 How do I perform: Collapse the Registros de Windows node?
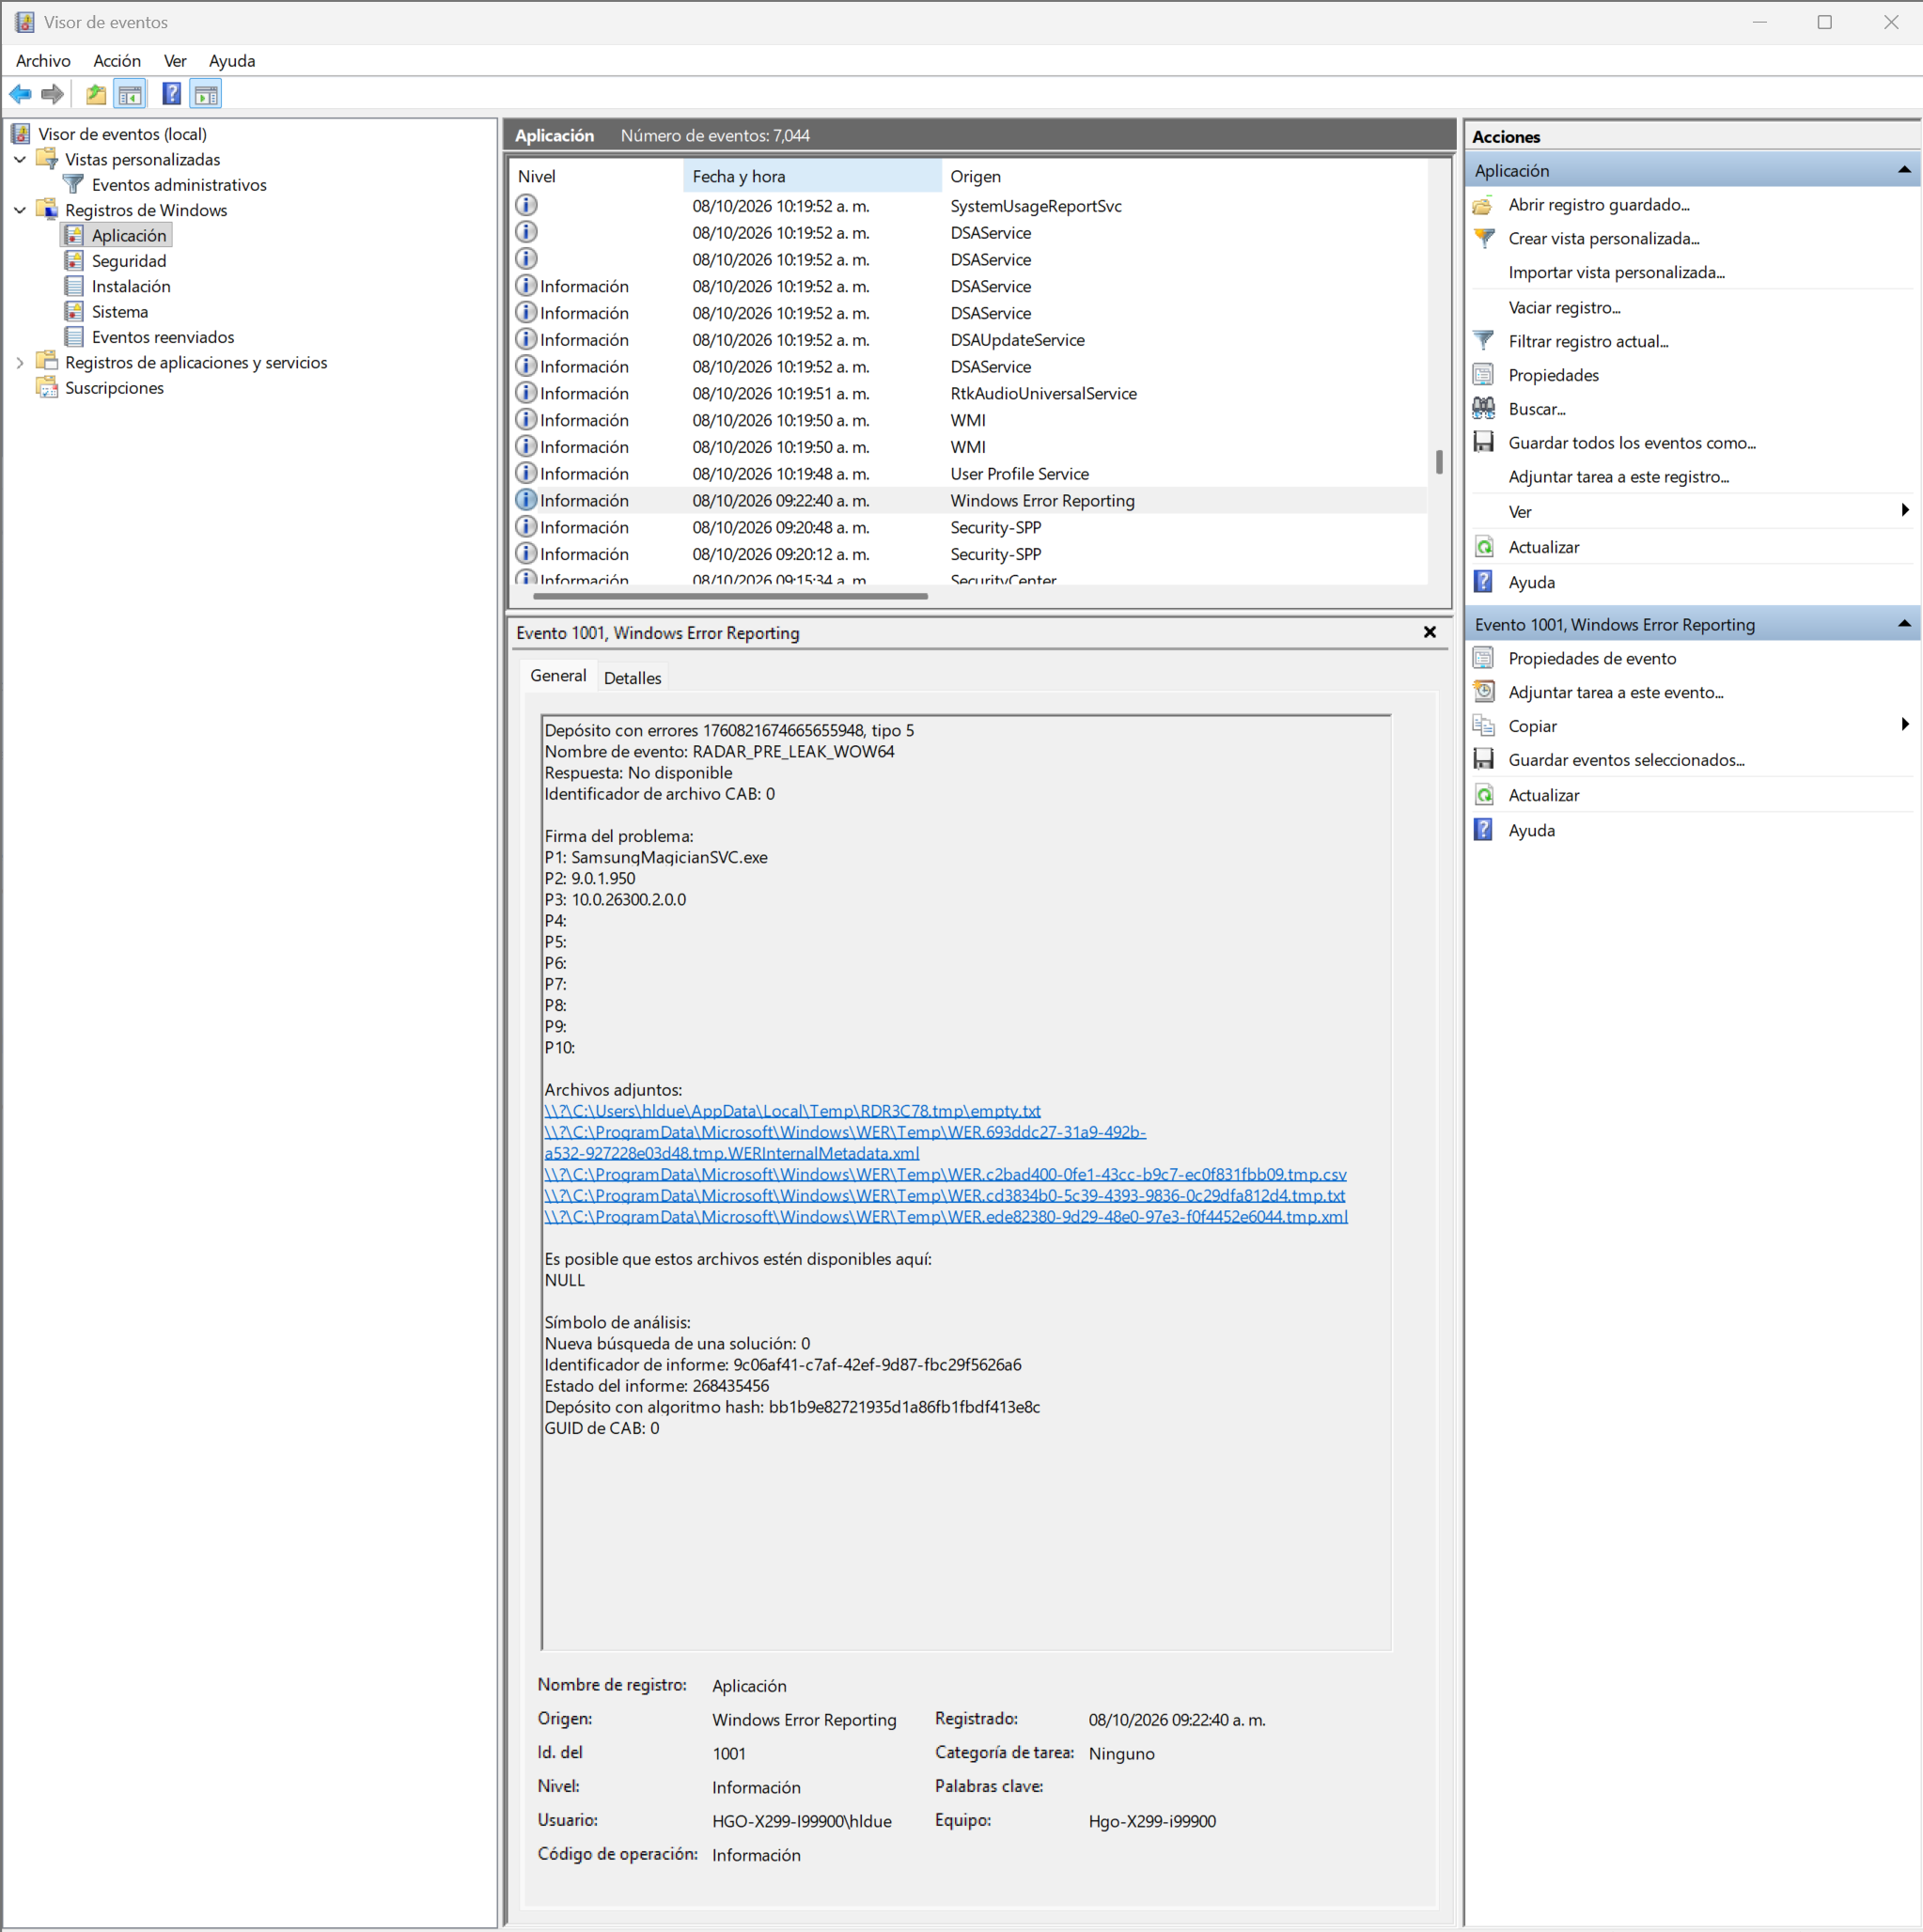pyautogui.click(x=20, y=210)
